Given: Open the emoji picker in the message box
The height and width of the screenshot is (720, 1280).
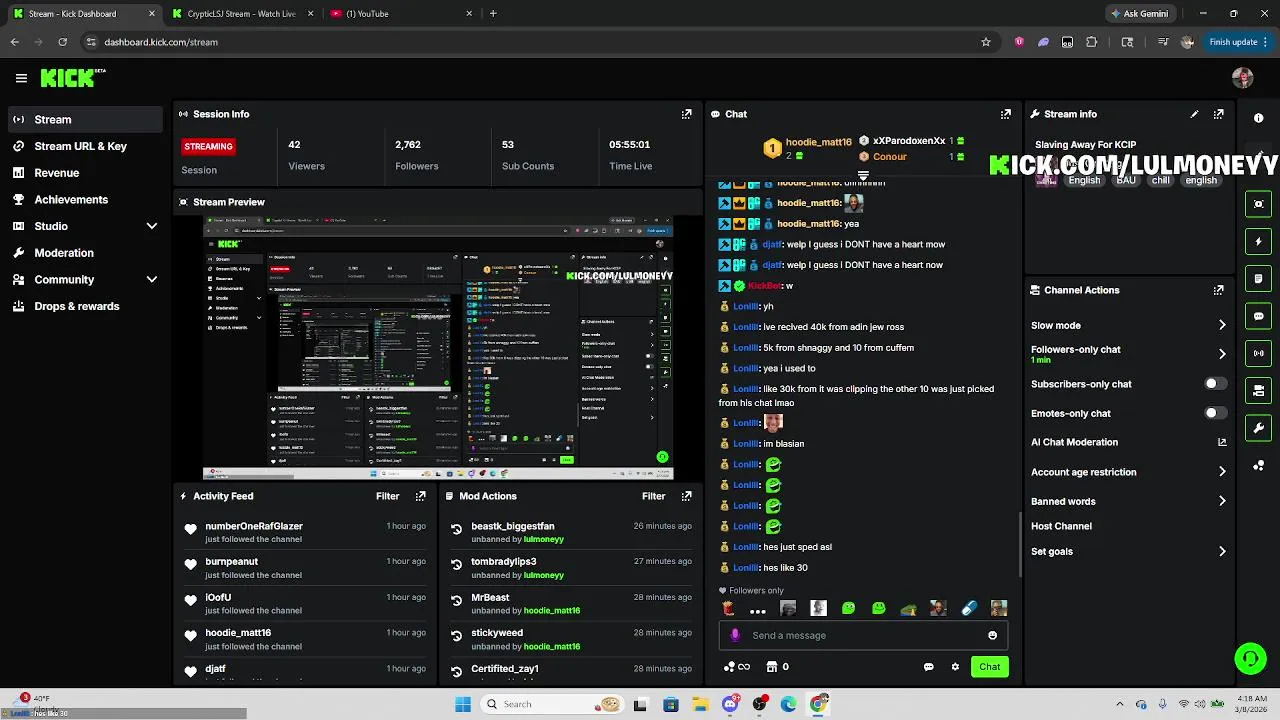Looking at the screenshot, I should click(992, 635).
